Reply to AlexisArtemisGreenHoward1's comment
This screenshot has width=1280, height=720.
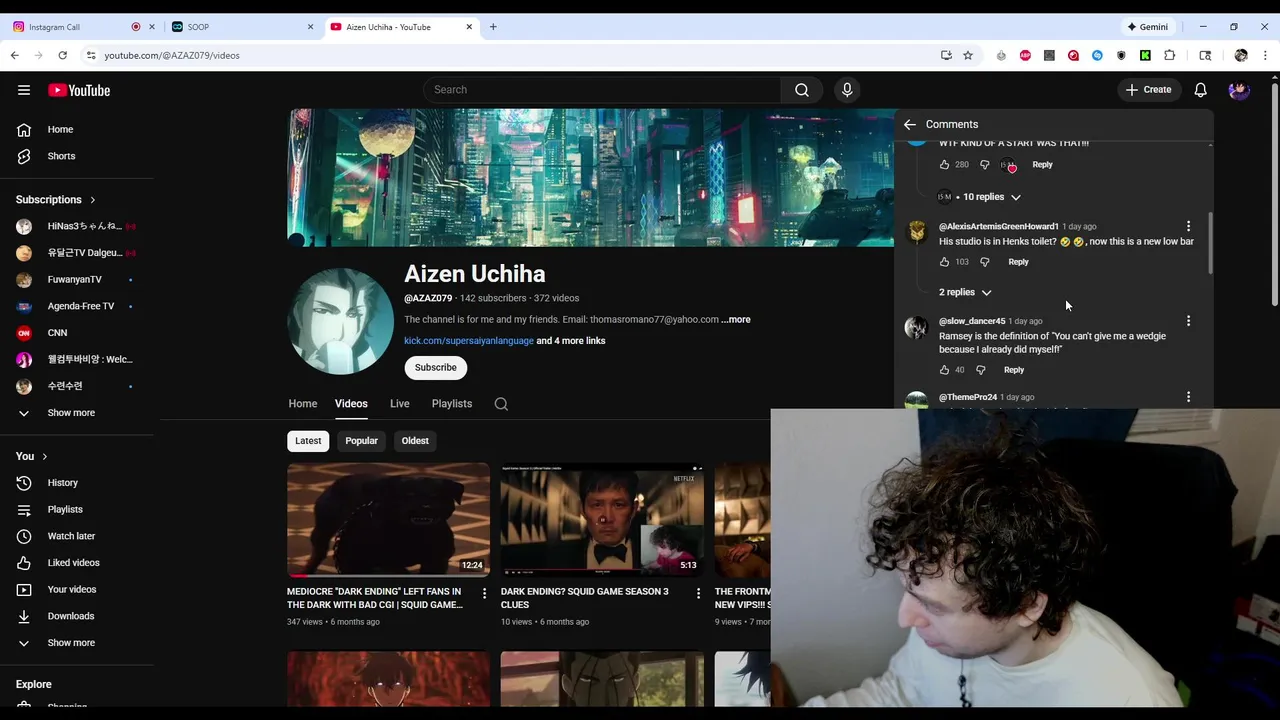pos(1018,262)
